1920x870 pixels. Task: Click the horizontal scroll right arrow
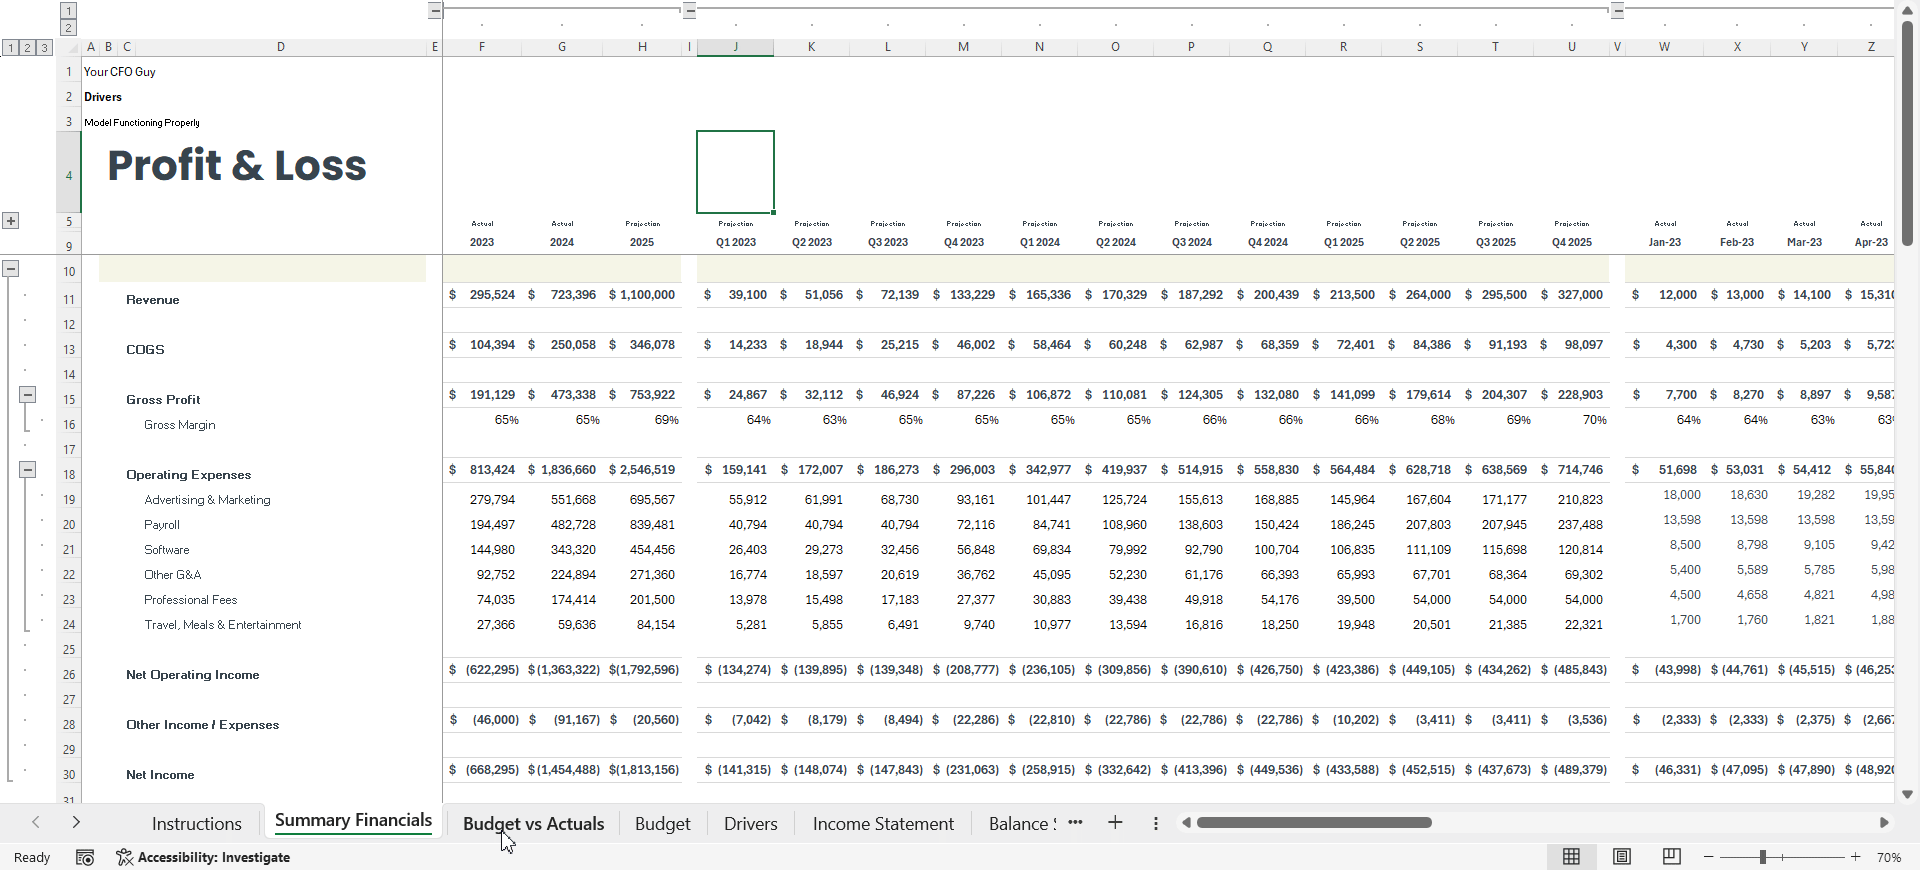coord(1884,823)
